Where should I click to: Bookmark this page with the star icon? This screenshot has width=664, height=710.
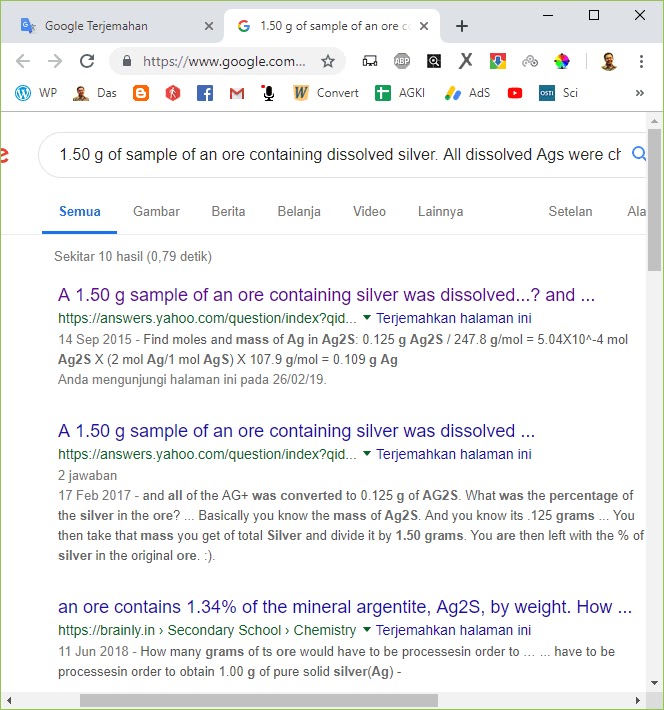click(328, 61)
